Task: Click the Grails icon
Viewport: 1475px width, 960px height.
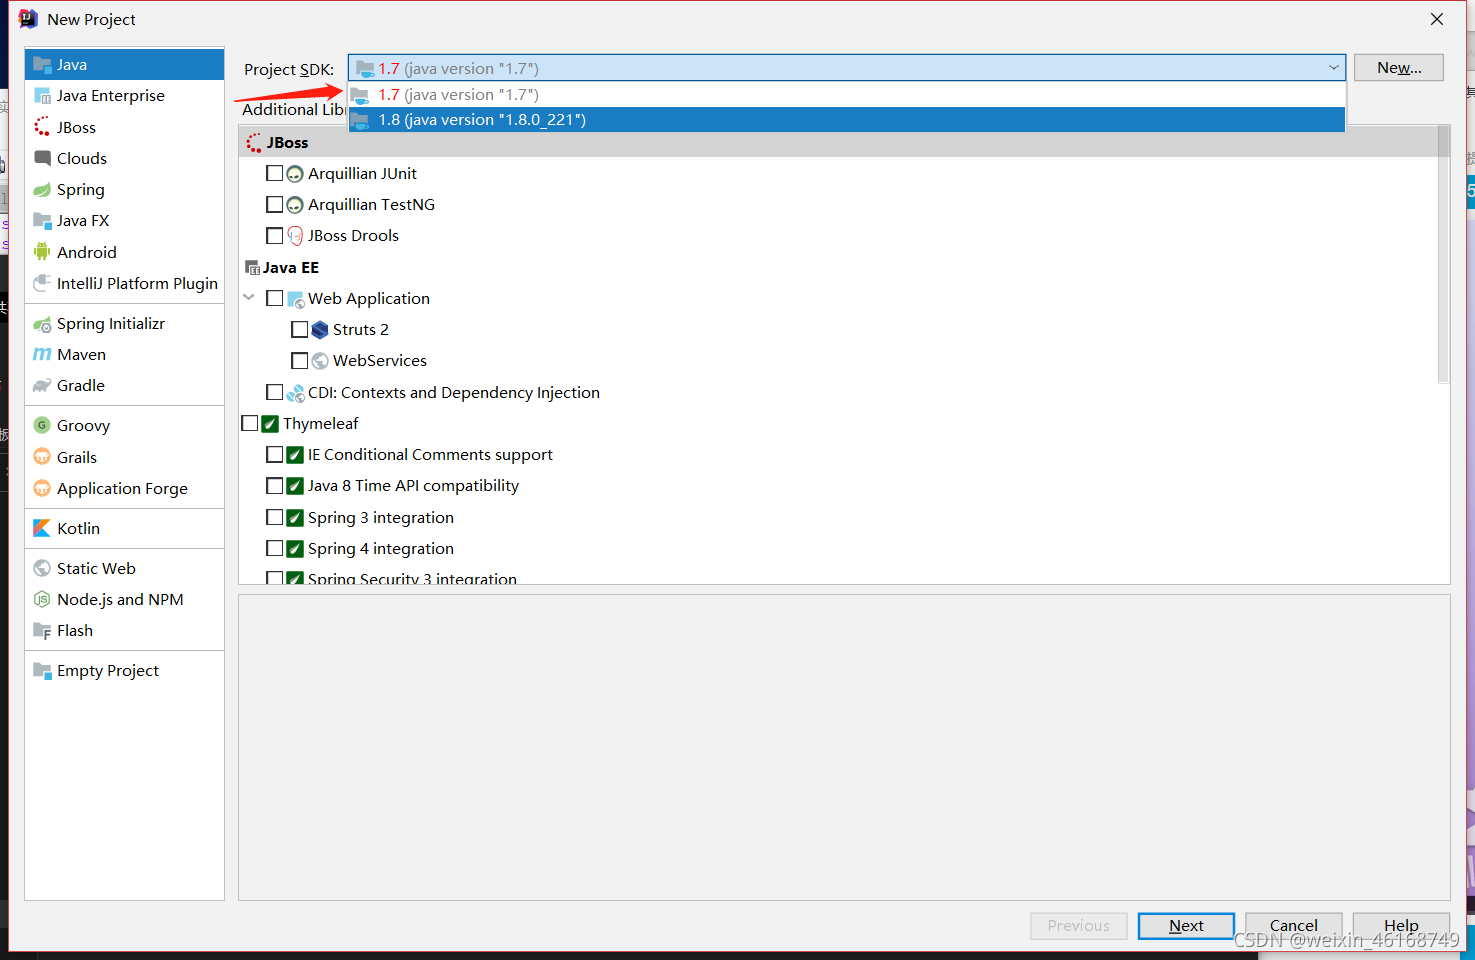Action: tap(42, 457)
